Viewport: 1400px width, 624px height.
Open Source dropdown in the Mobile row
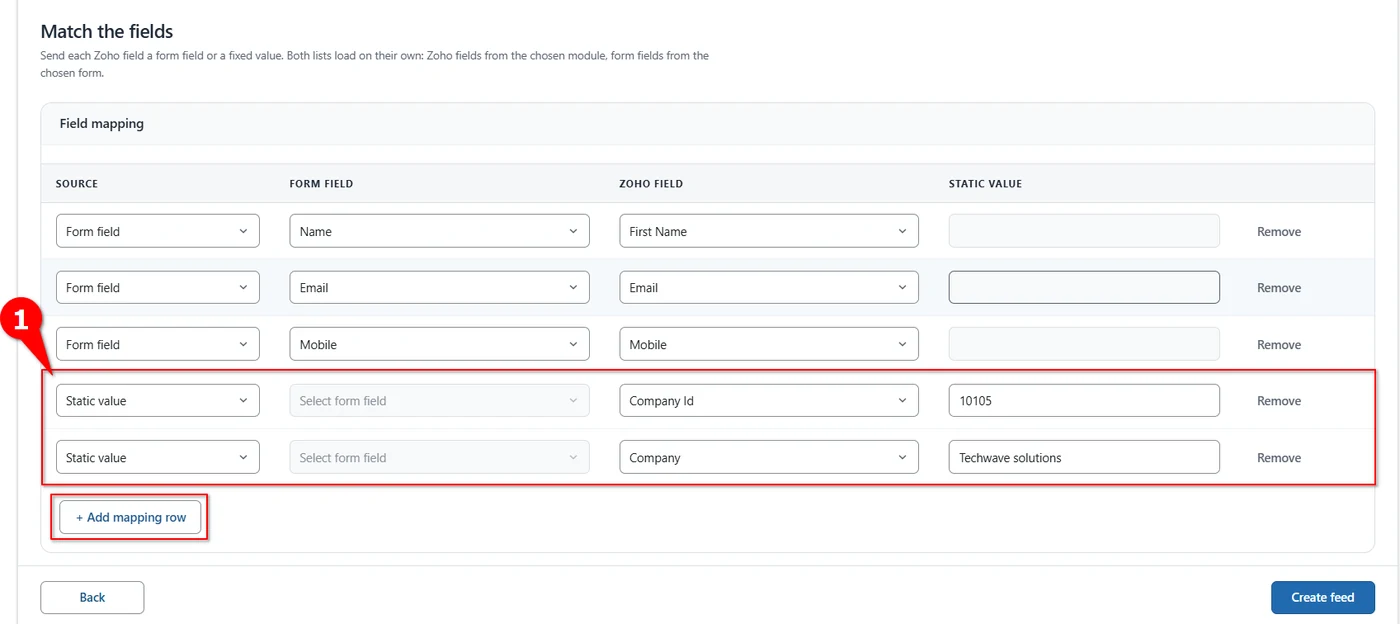pyautogui.click(x=158, y=344)
